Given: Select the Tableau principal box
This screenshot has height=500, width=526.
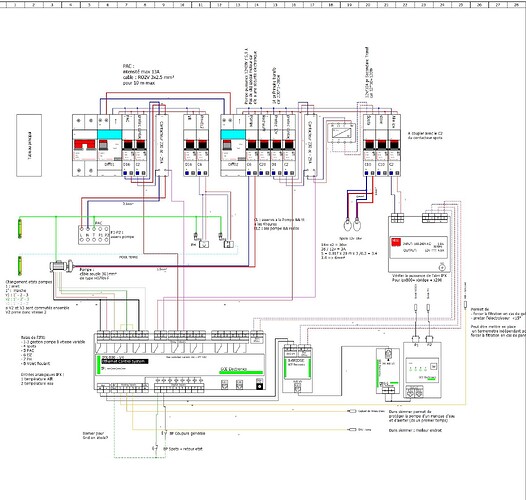Looking at the screenshot, I should click(x=29, y=145).
